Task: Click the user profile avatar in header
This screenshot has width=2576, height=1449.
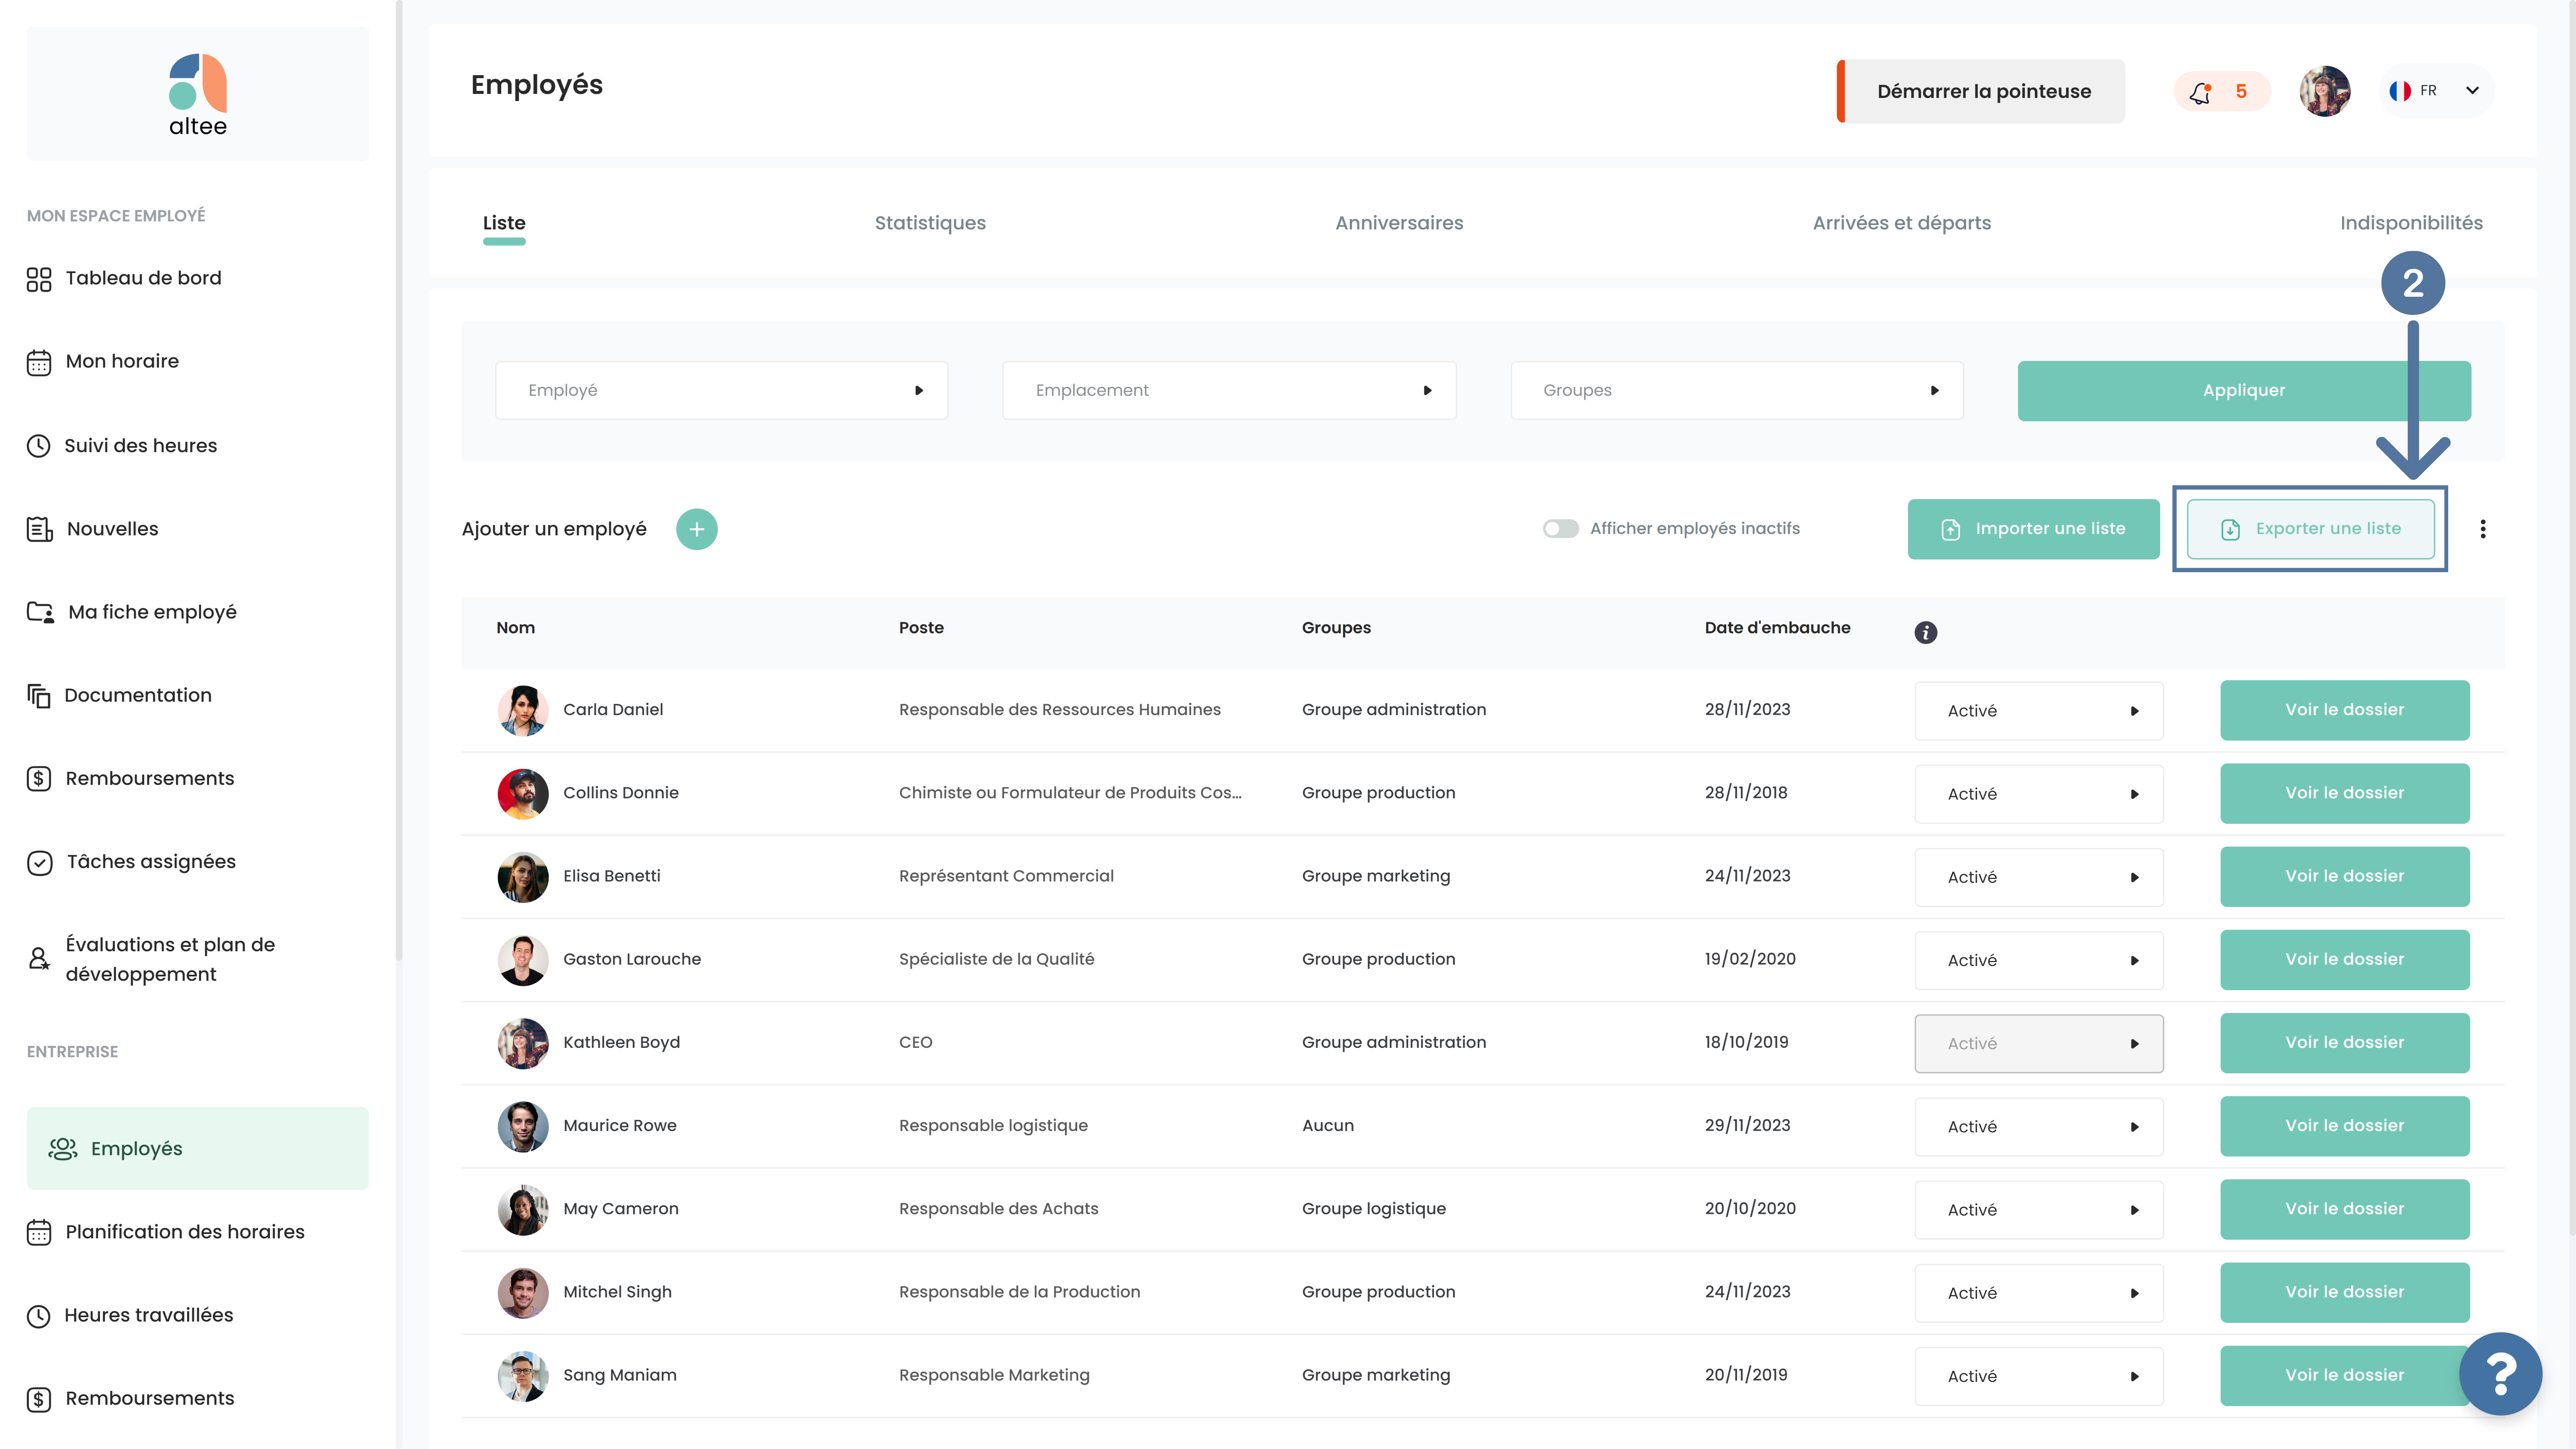Action: 2325,91
